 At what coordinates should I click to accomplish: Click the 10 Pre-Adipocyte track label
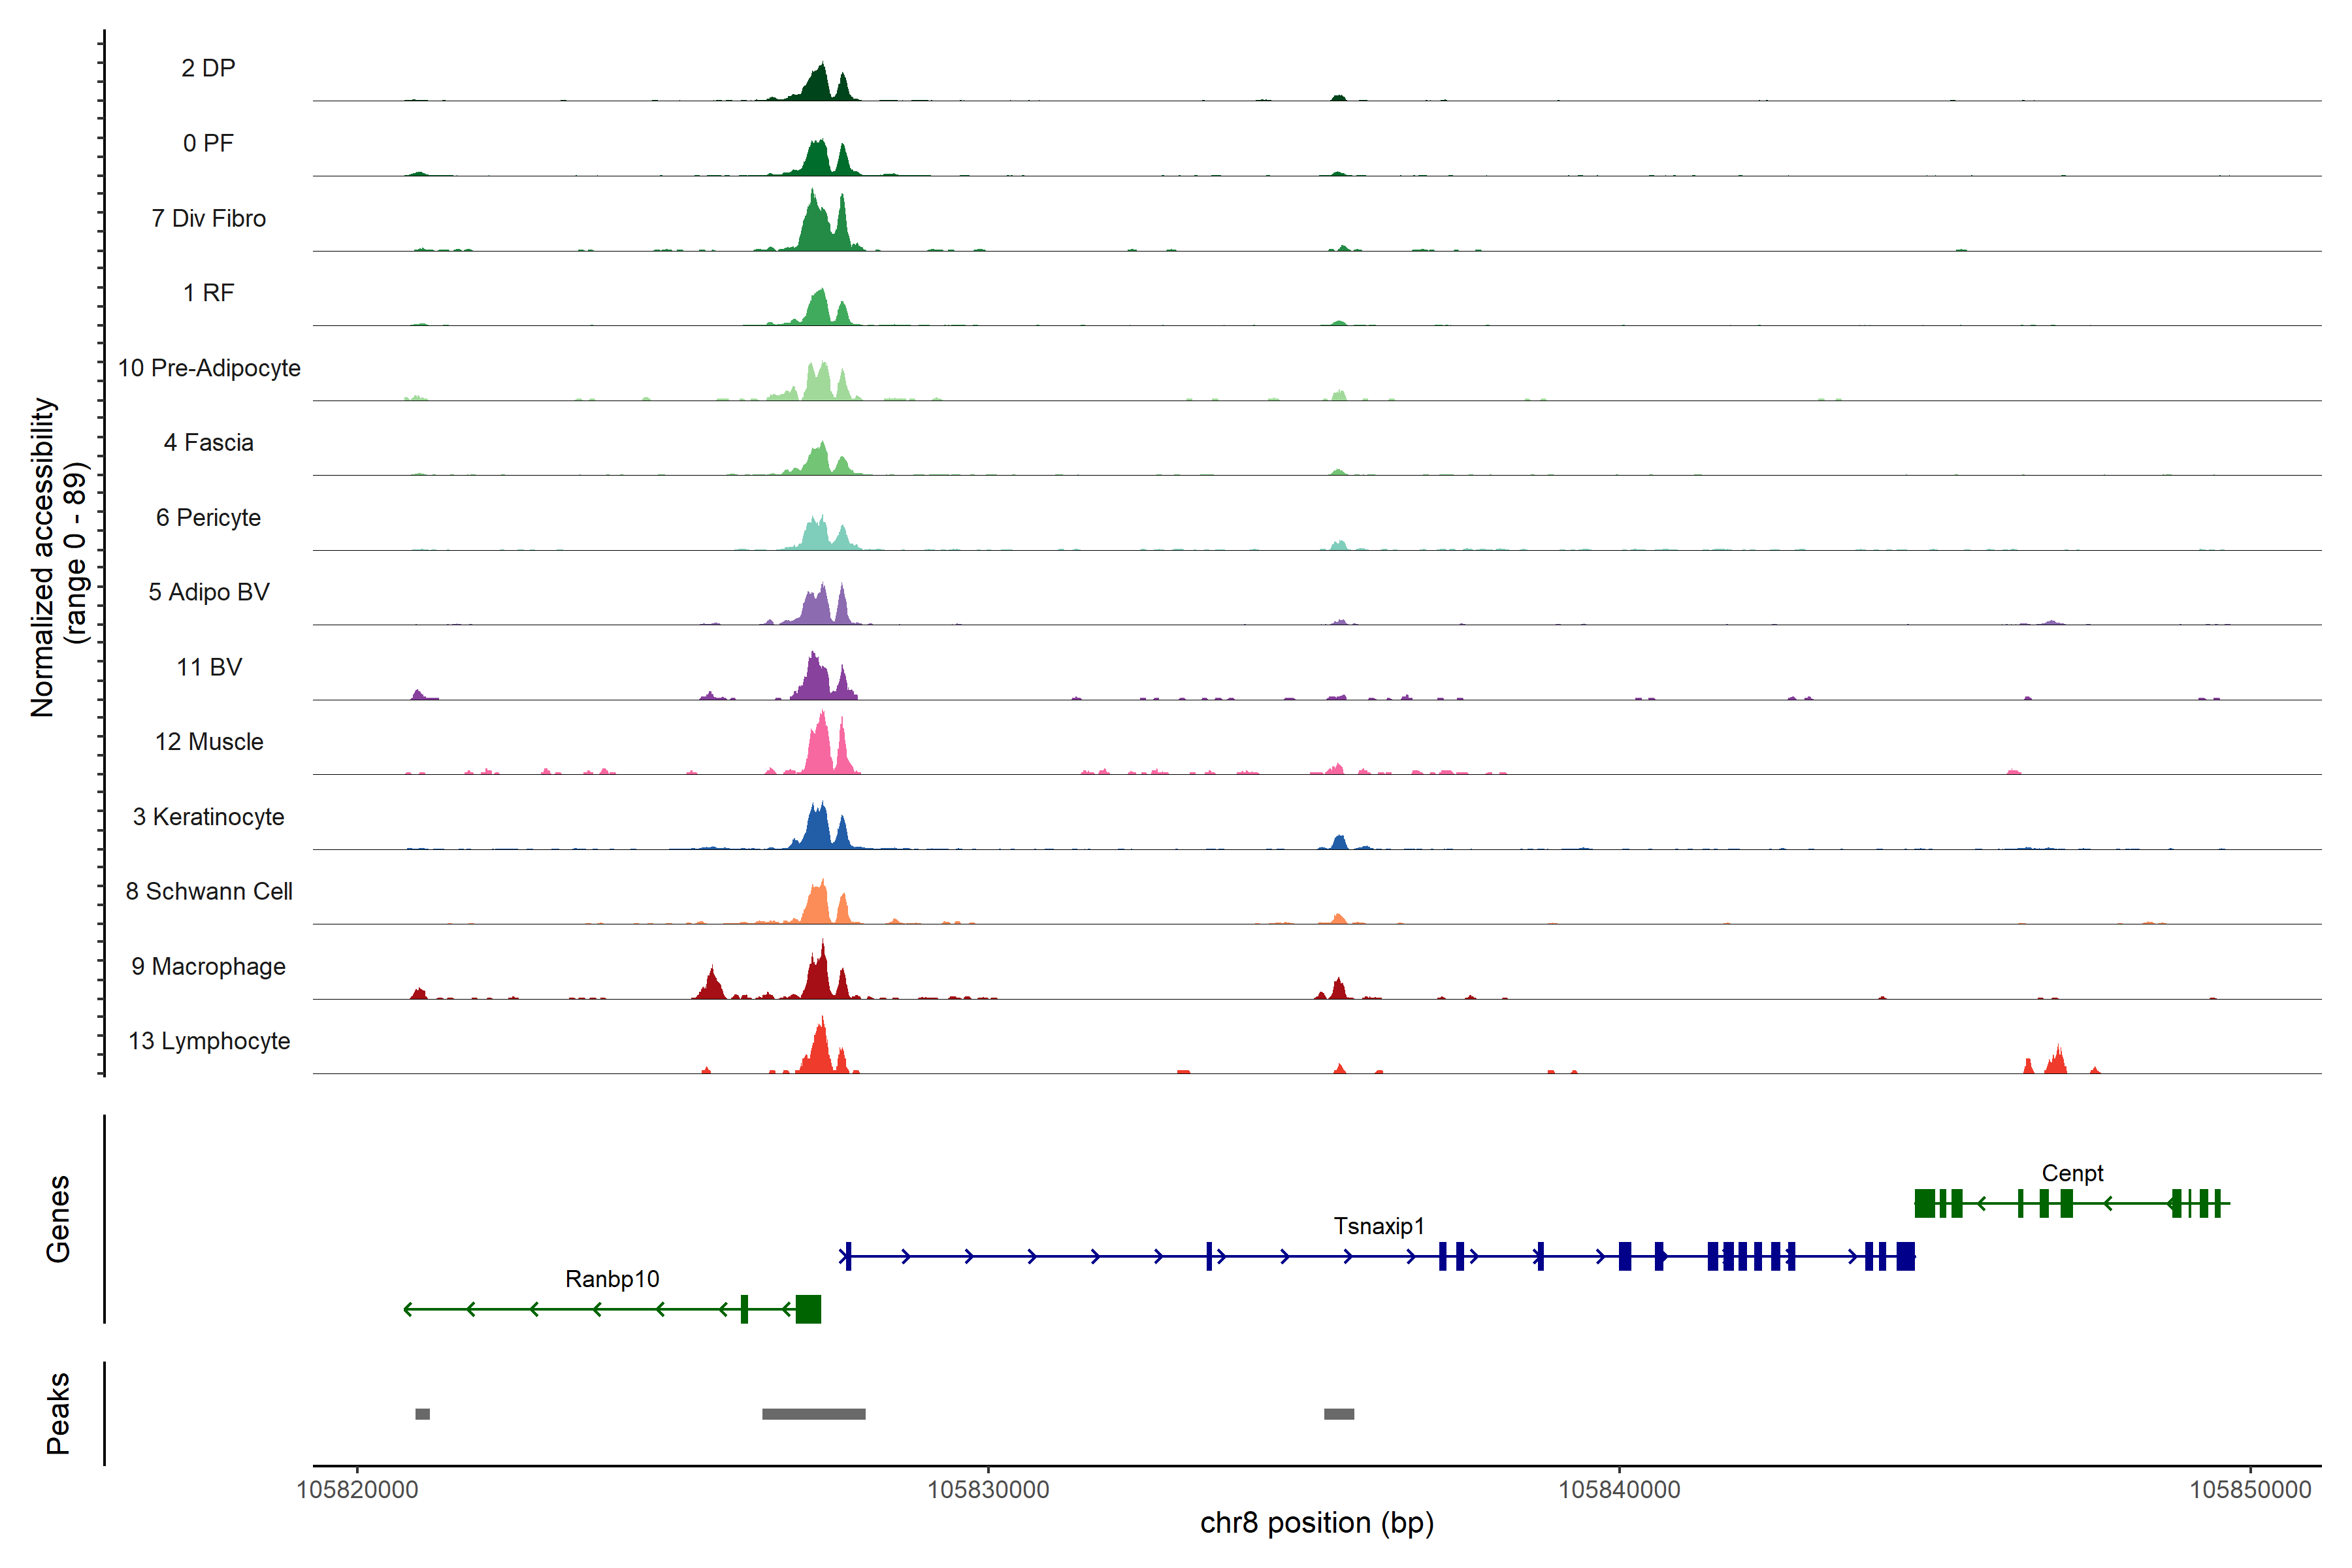click(x=209, y=368)
